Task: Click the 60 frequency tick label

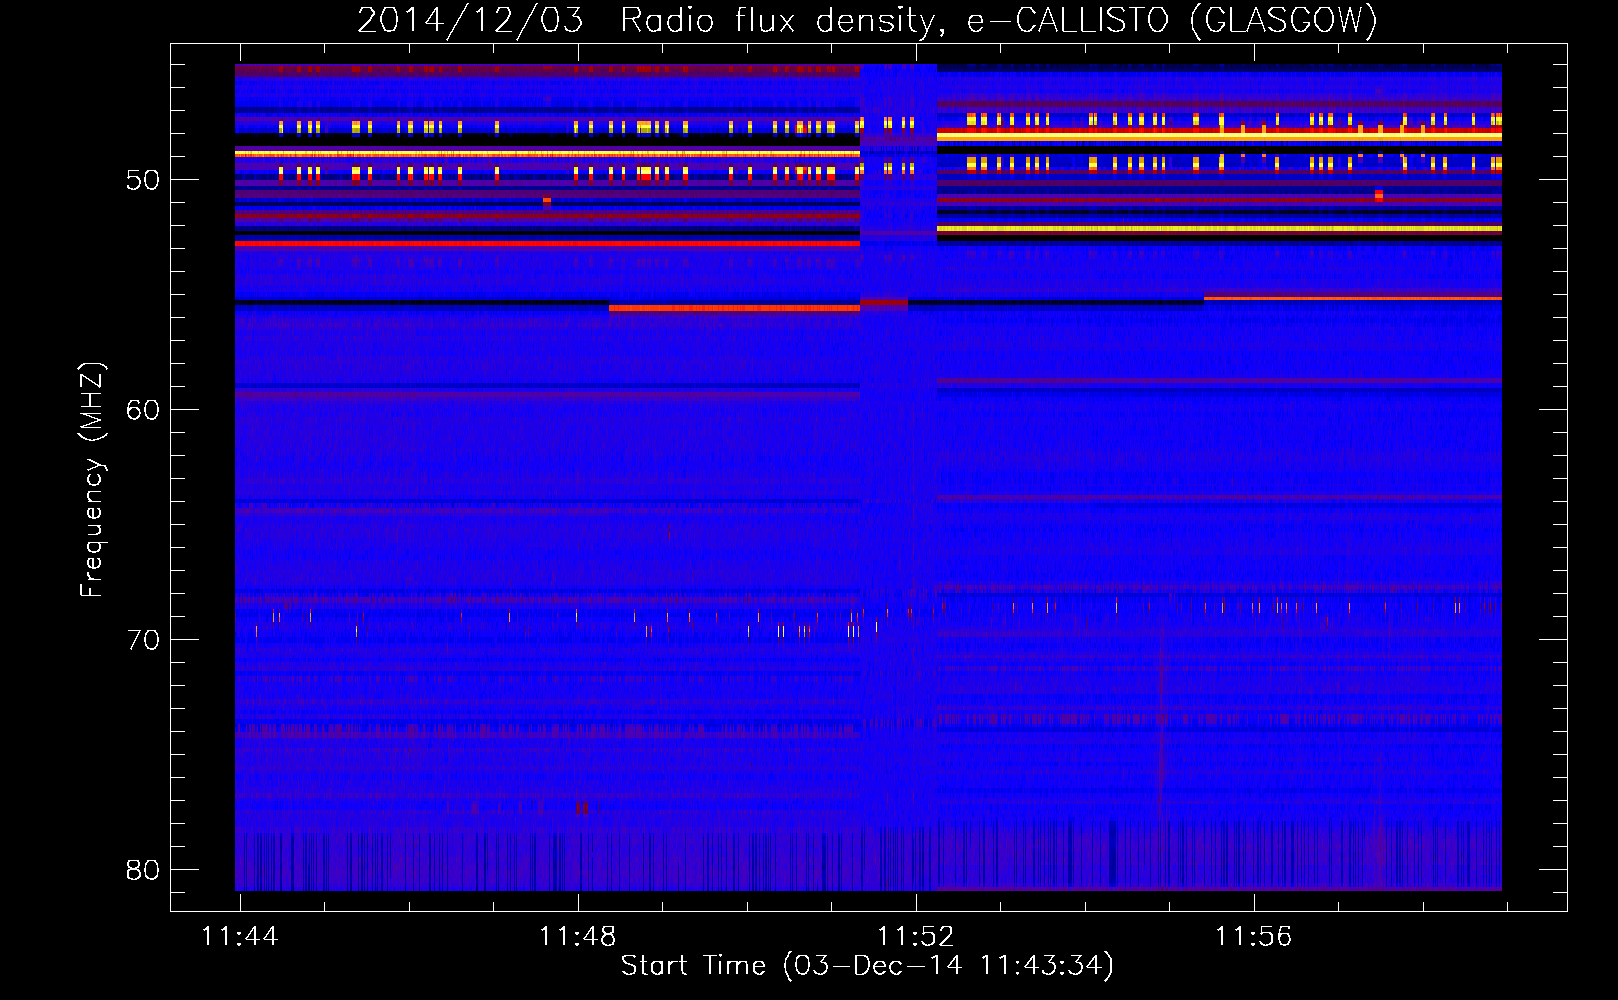Action: 143,410
